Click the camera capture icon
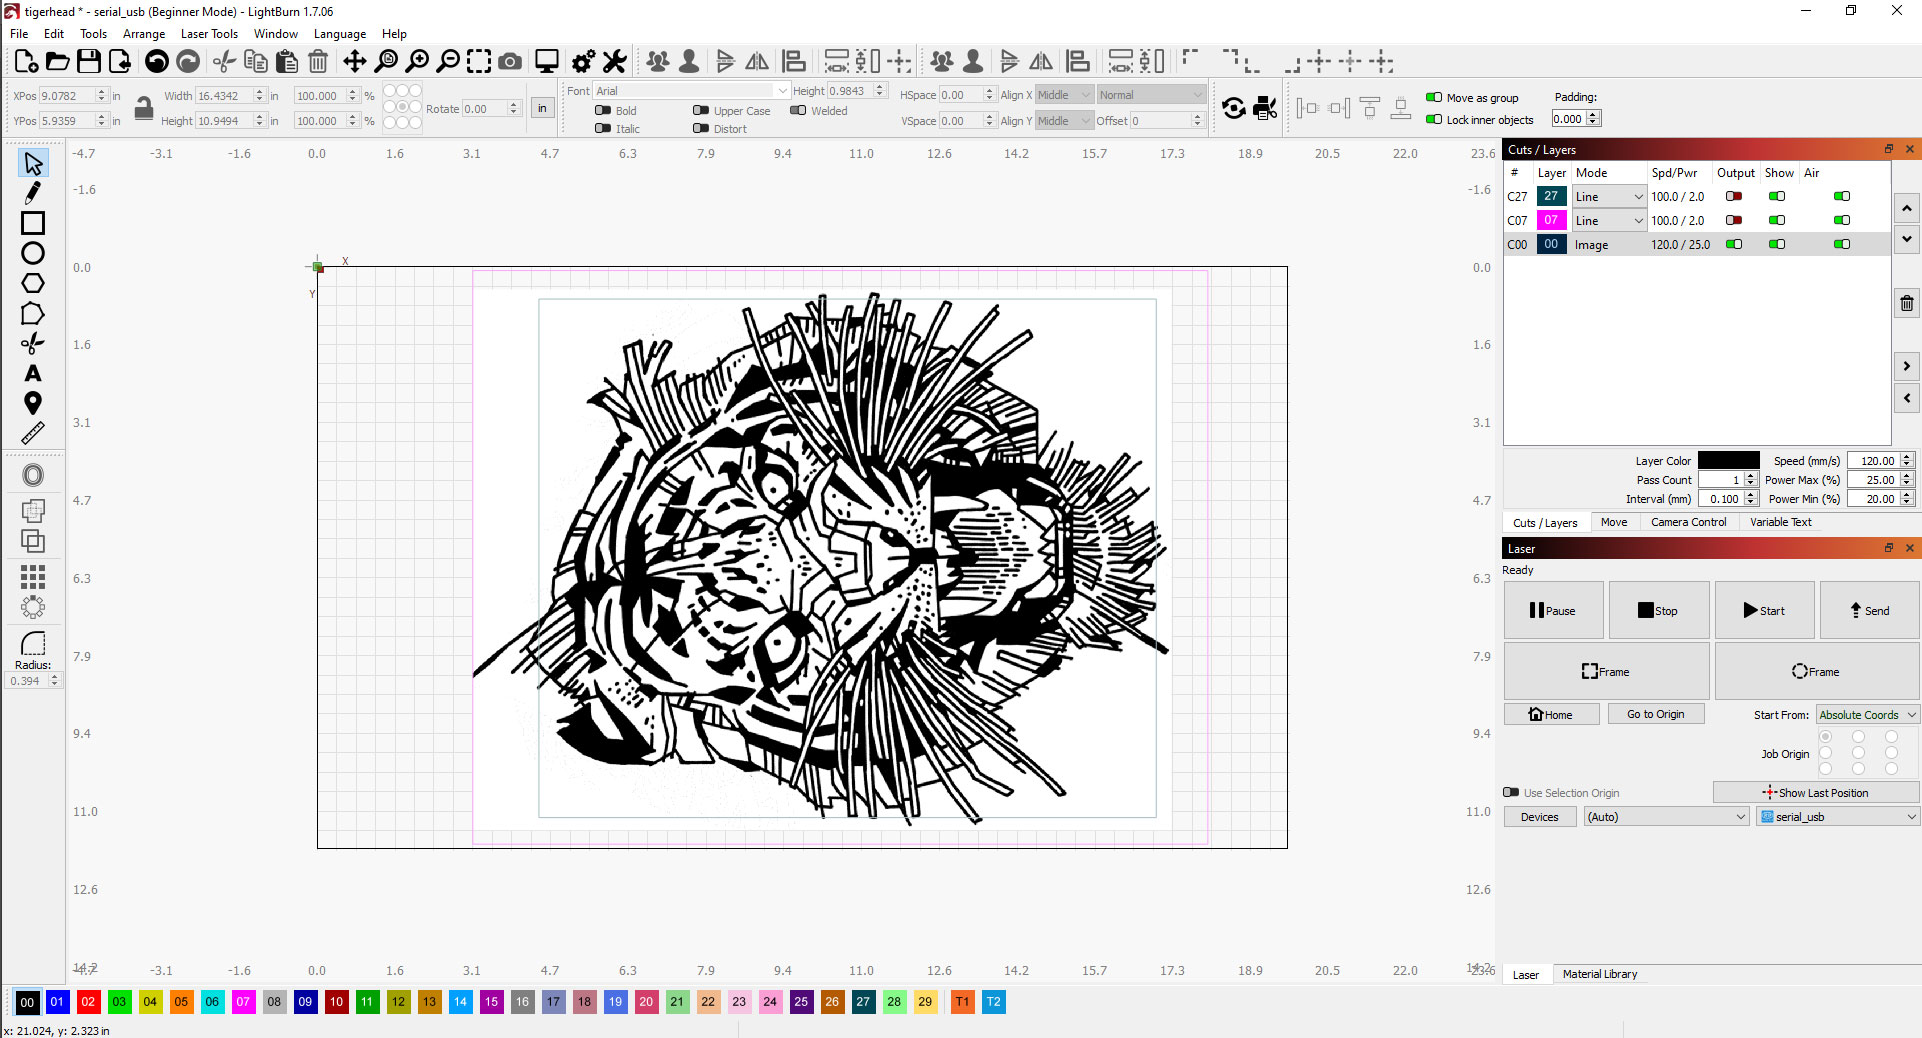The image size is (1922, 1038). [510, 62]
